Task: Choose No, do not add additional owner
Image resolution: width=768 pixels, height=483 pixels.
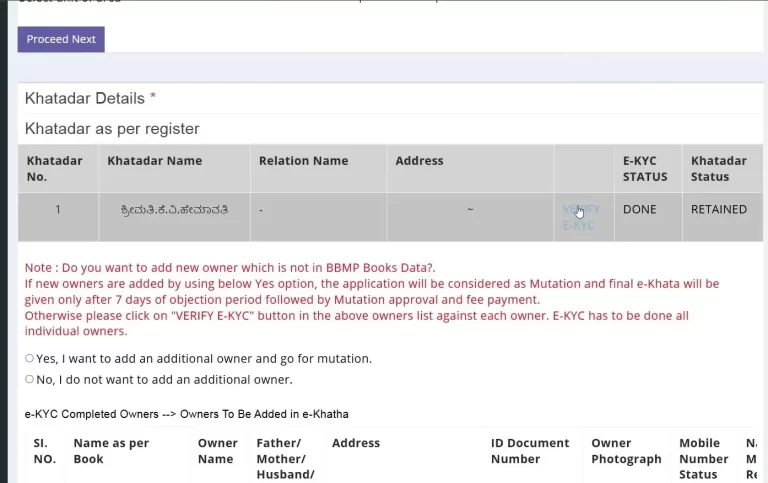Action: click(29, 379)
